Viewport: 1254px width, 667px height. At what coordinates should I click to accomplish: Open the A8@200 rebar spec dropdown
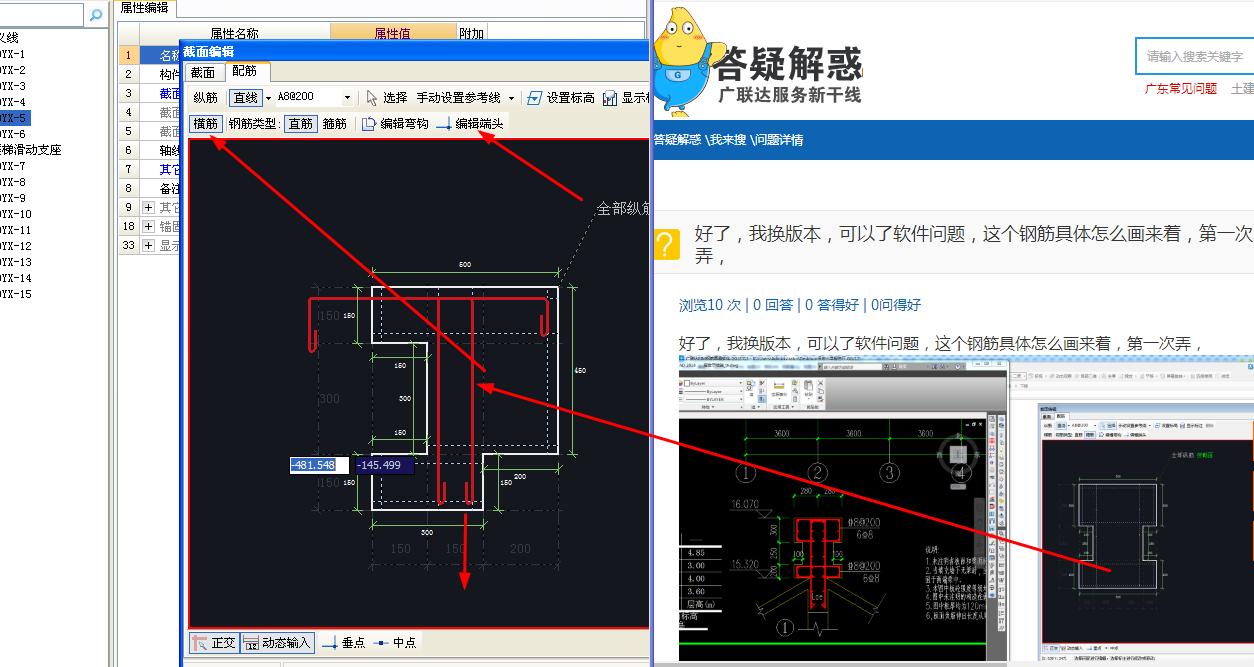tap(347, 98)
